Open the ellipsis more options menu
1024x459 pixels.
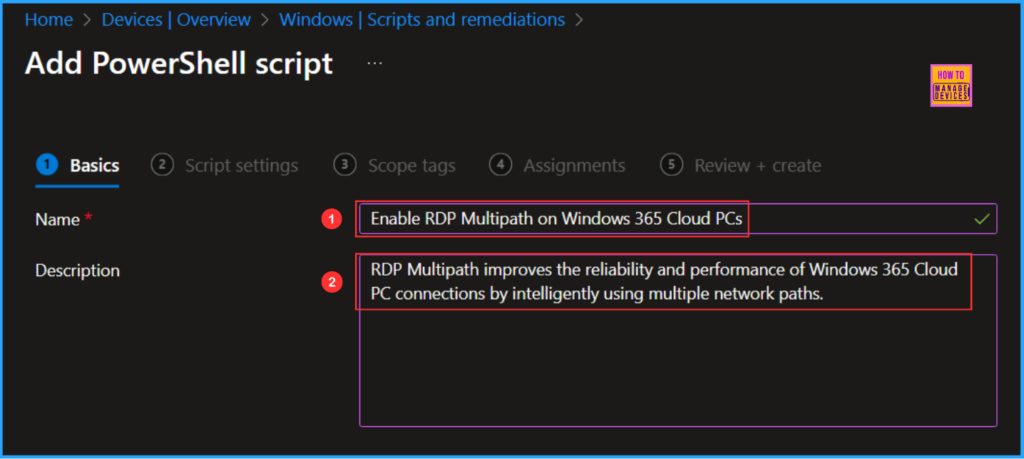click(375, 63)
